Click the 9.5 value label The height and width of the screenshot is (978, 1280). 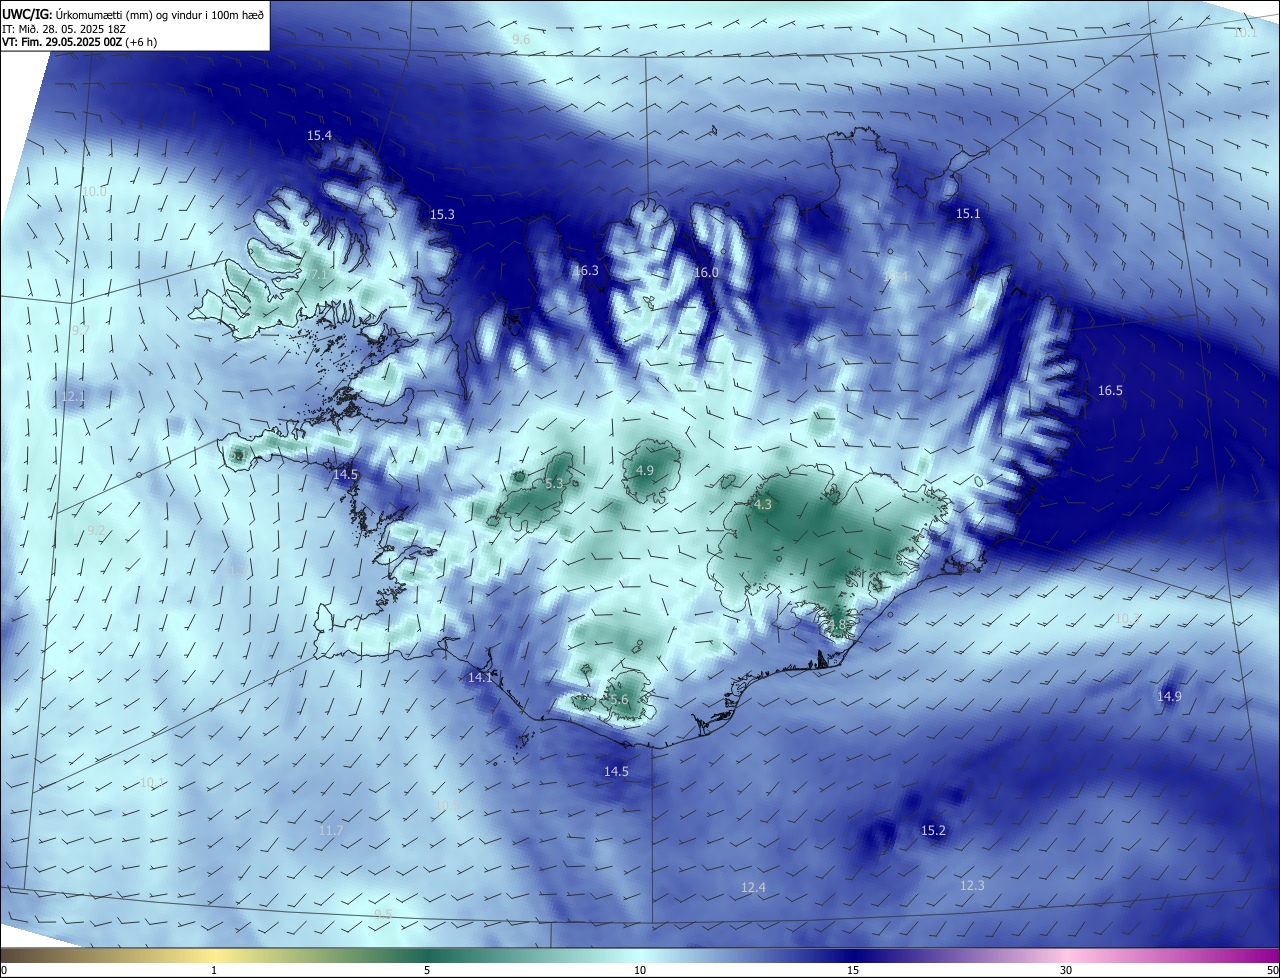click(x=382, y=913)
